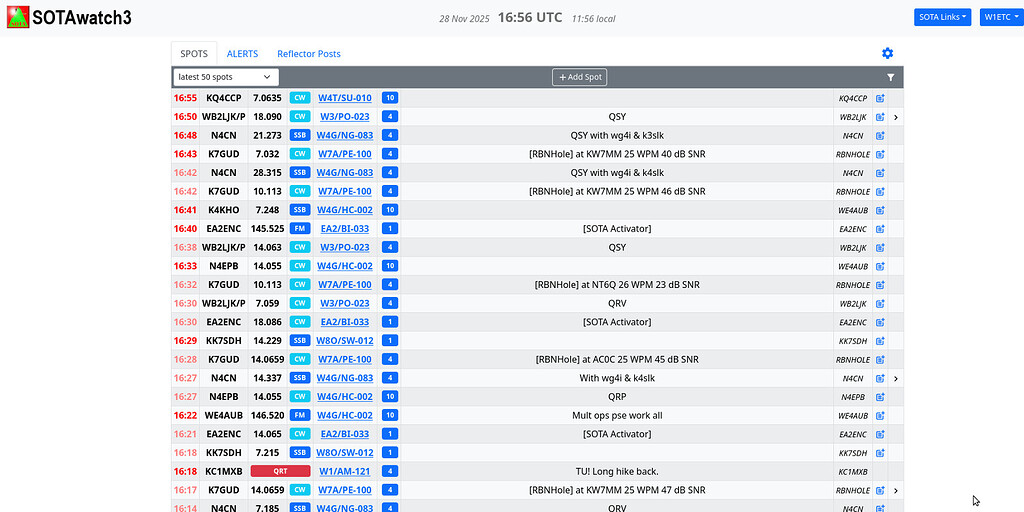Click the add-spot icon in KQ4CCP row
The width and height of the screenshot is (1024, 512).
click(880, 98)
